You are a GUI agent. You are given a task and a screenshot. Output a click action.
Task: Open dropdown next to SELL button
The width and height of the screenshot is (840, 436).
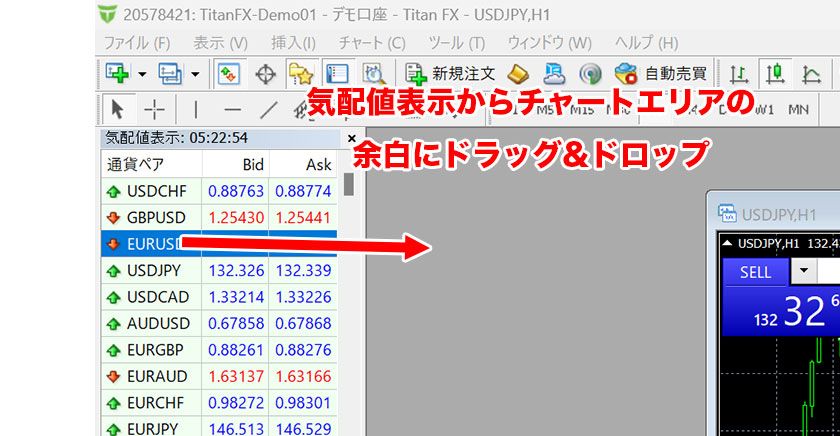coord(803,272)
